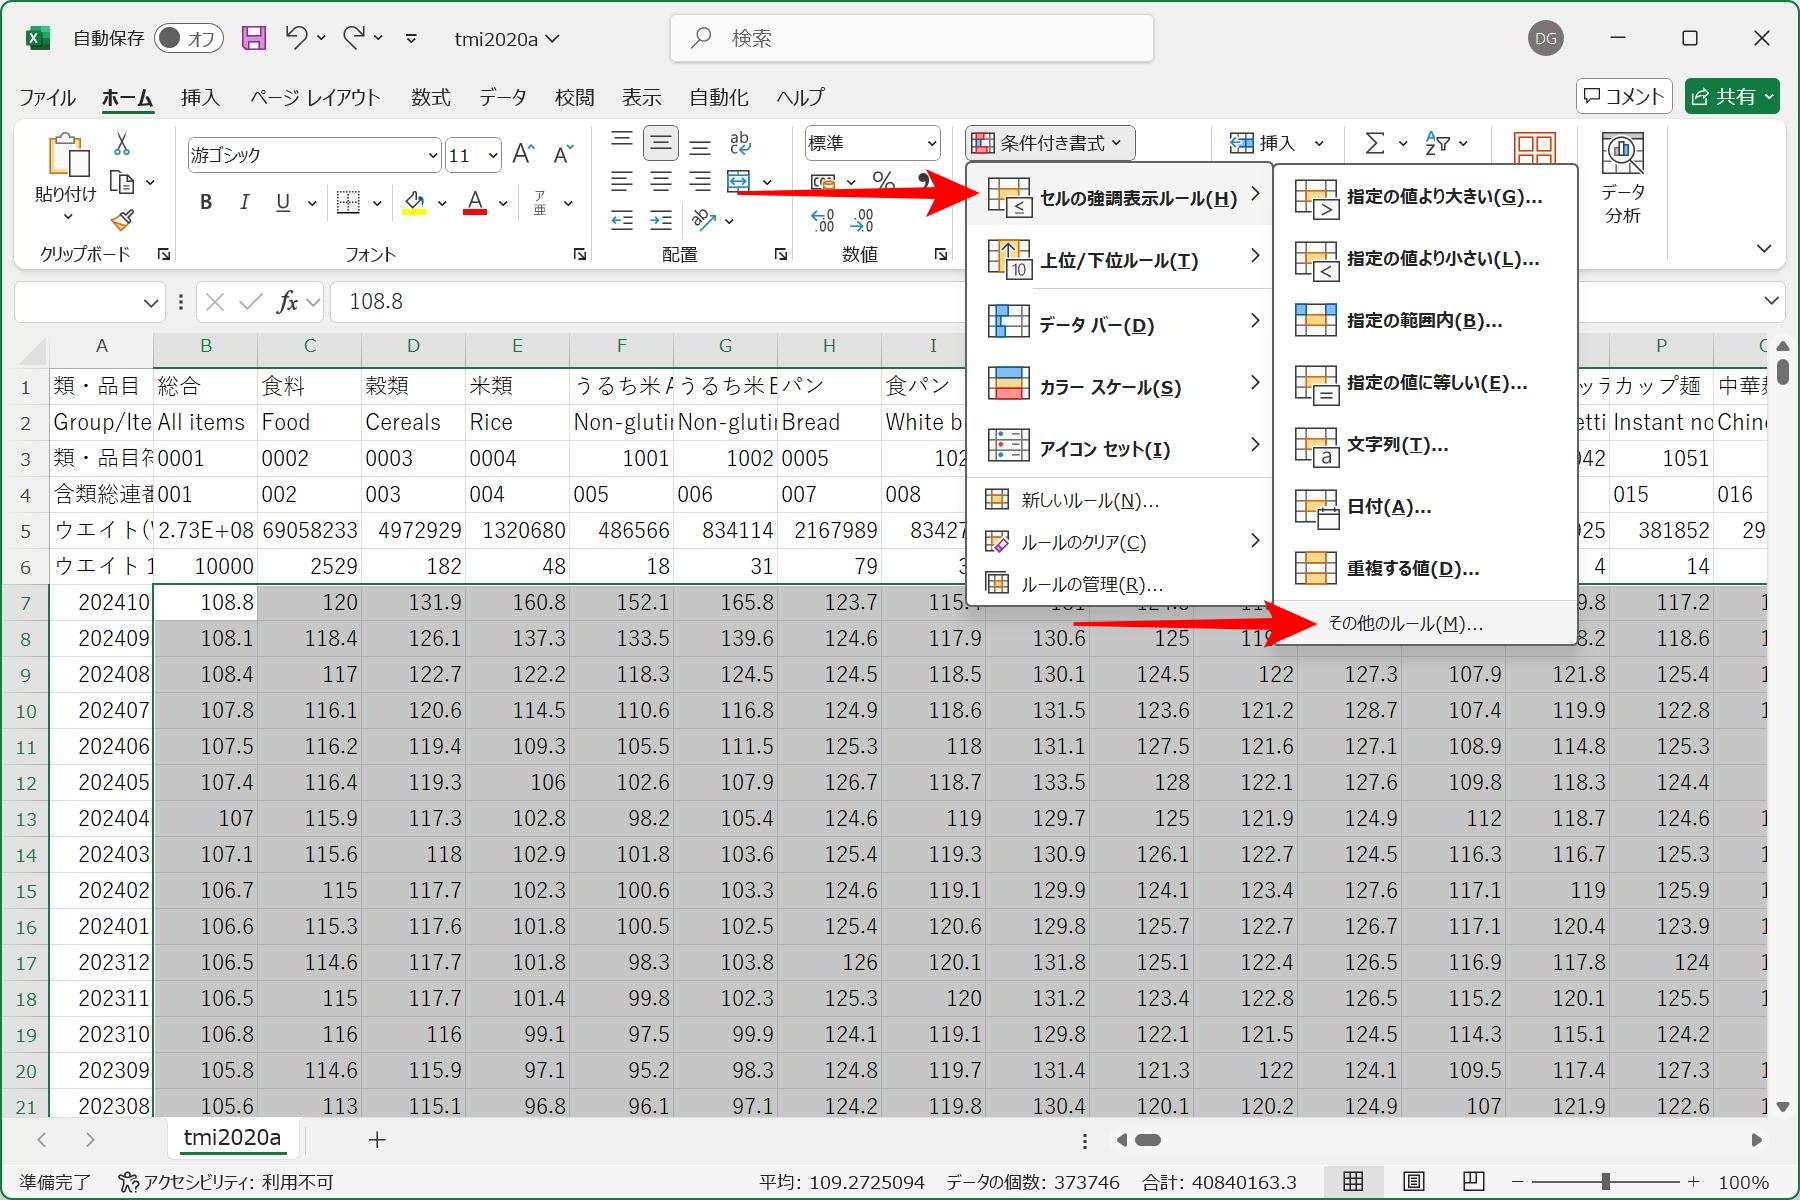Image resolution: width=1800 pixels, height=1200 pixels.
Task: Click the アクセシビリティ status indicator
Action: [x=226, y=1182]
